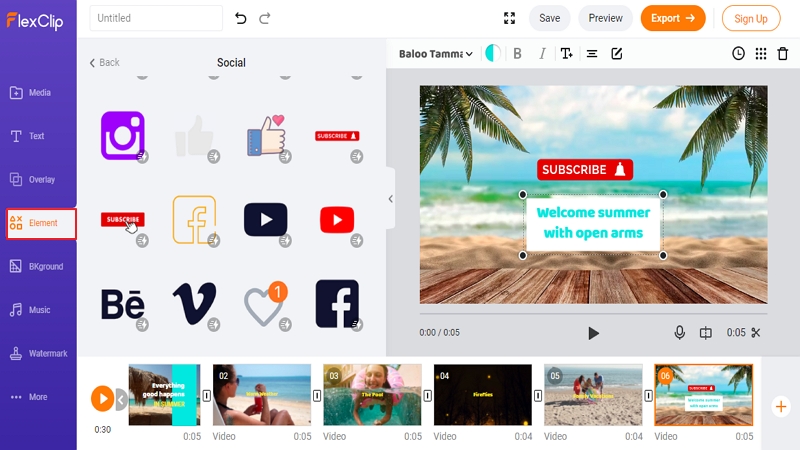The height and width of the screenshot is (450, 800).
Task: Open the Baloo Tamma font dropdown
Action: 436,54
